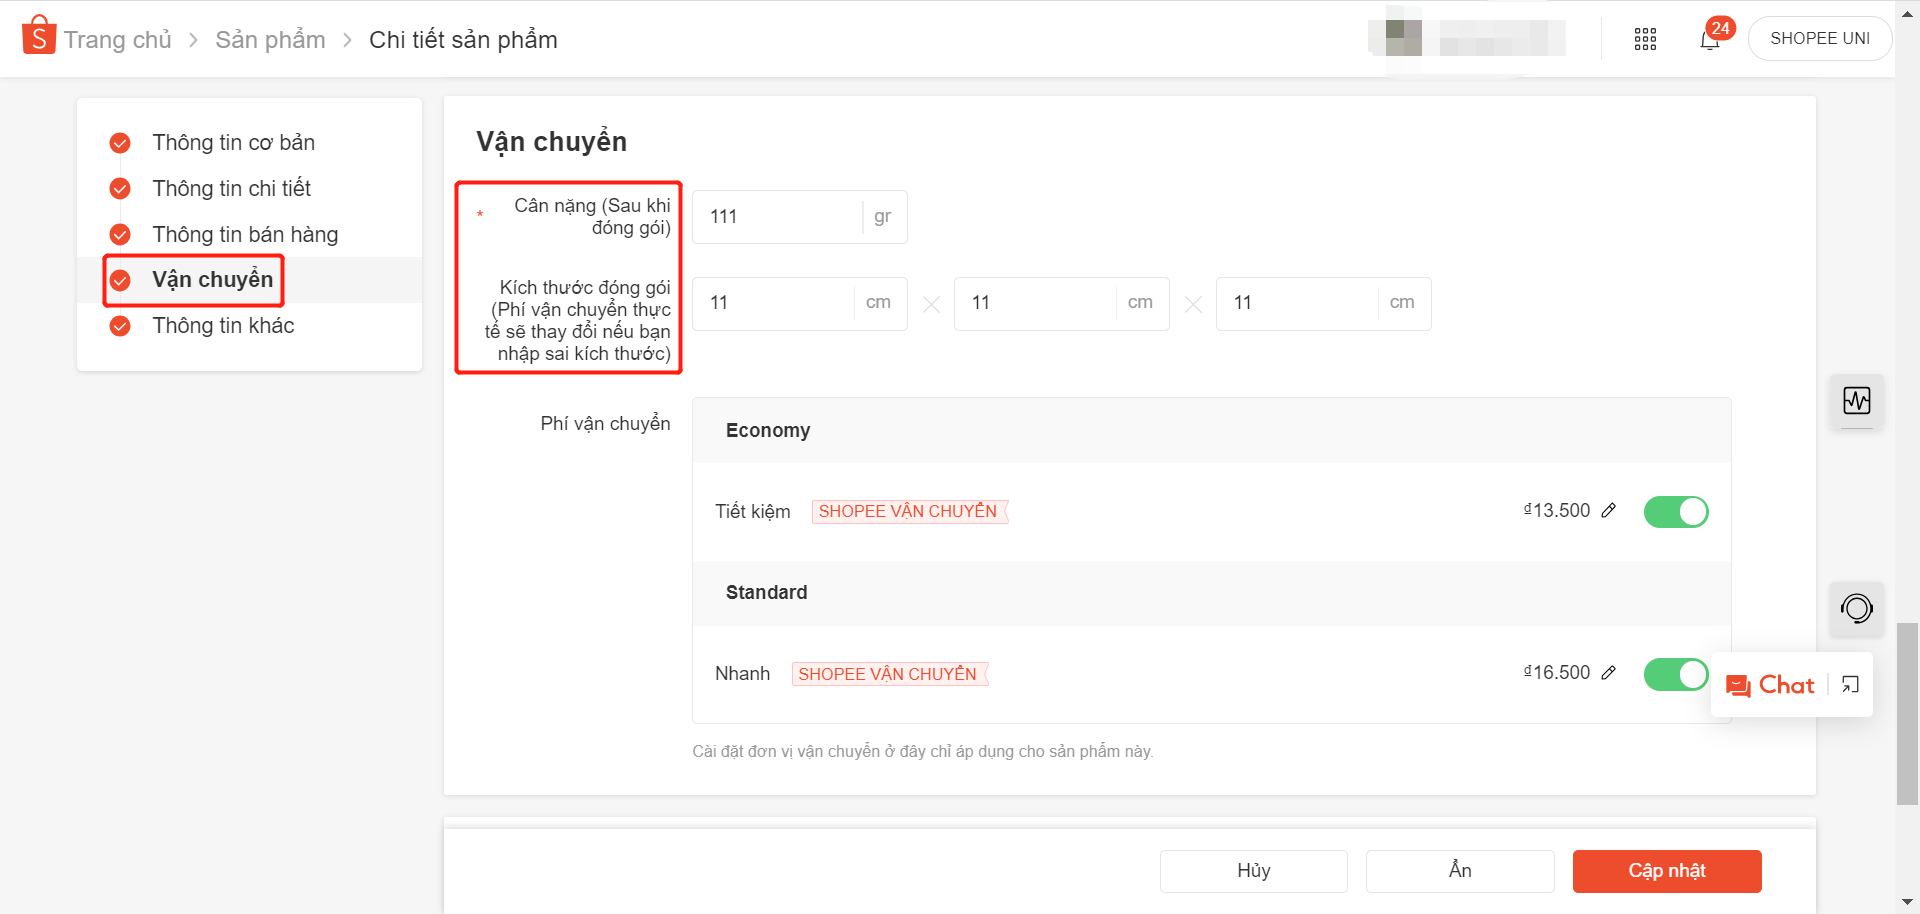Click the Shopee logo
1920x914 pixels.
38,38
